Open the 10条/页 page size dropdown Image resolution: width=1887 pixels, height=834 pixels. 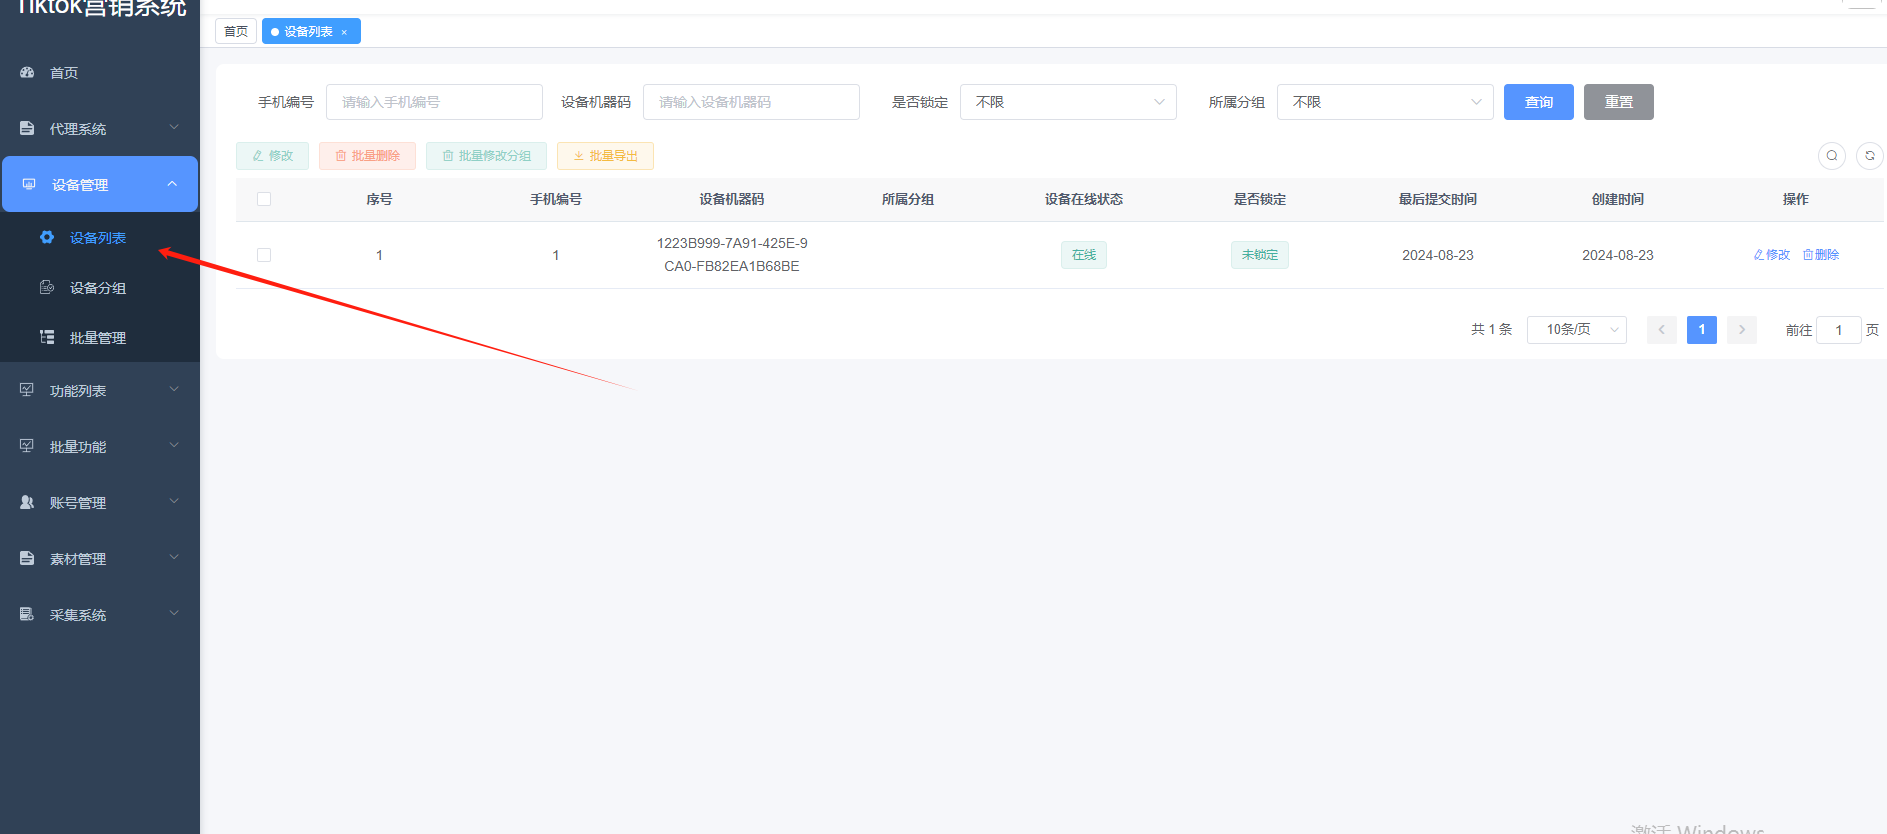tap(1577, 329)
